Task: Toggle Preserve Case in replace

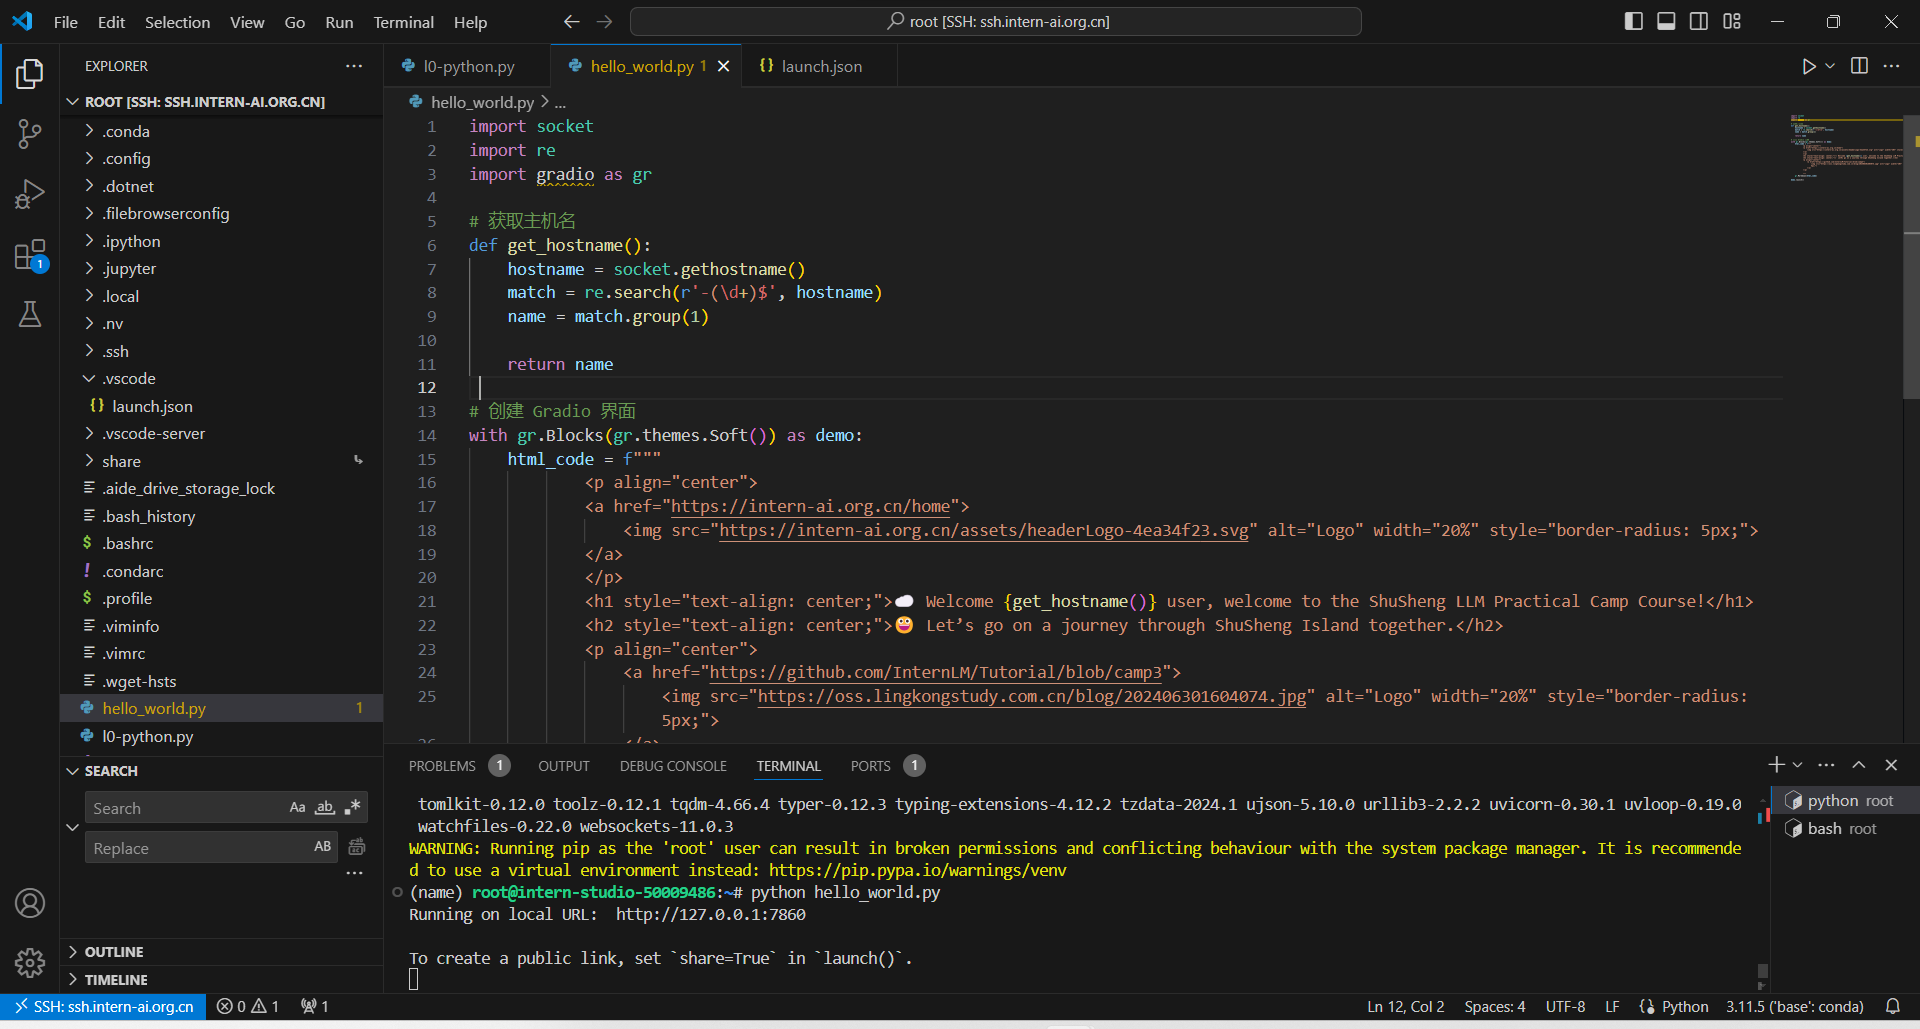Action: (322, 847)
